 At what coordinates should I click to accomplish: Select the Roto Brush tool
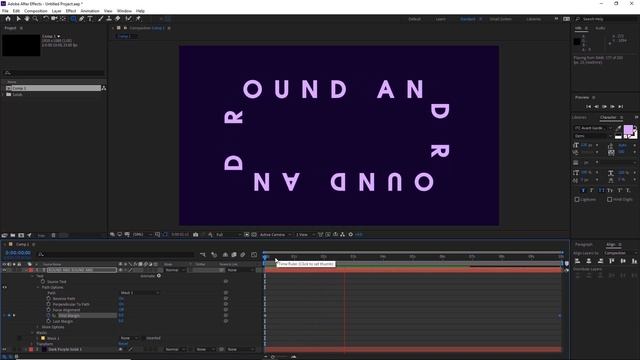(x=129, y=19)
